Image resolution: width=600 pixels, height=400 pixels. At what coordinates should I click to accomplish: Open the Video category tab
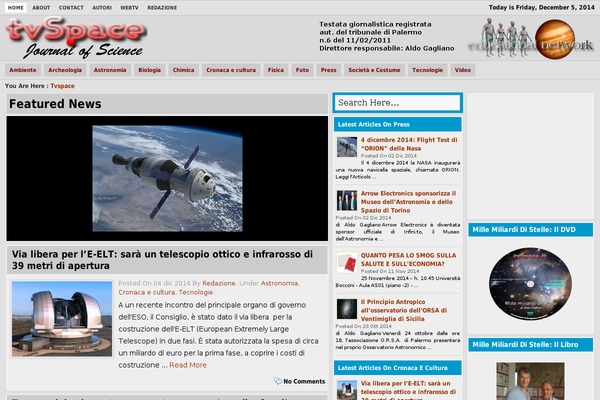[x=463, y=70]
